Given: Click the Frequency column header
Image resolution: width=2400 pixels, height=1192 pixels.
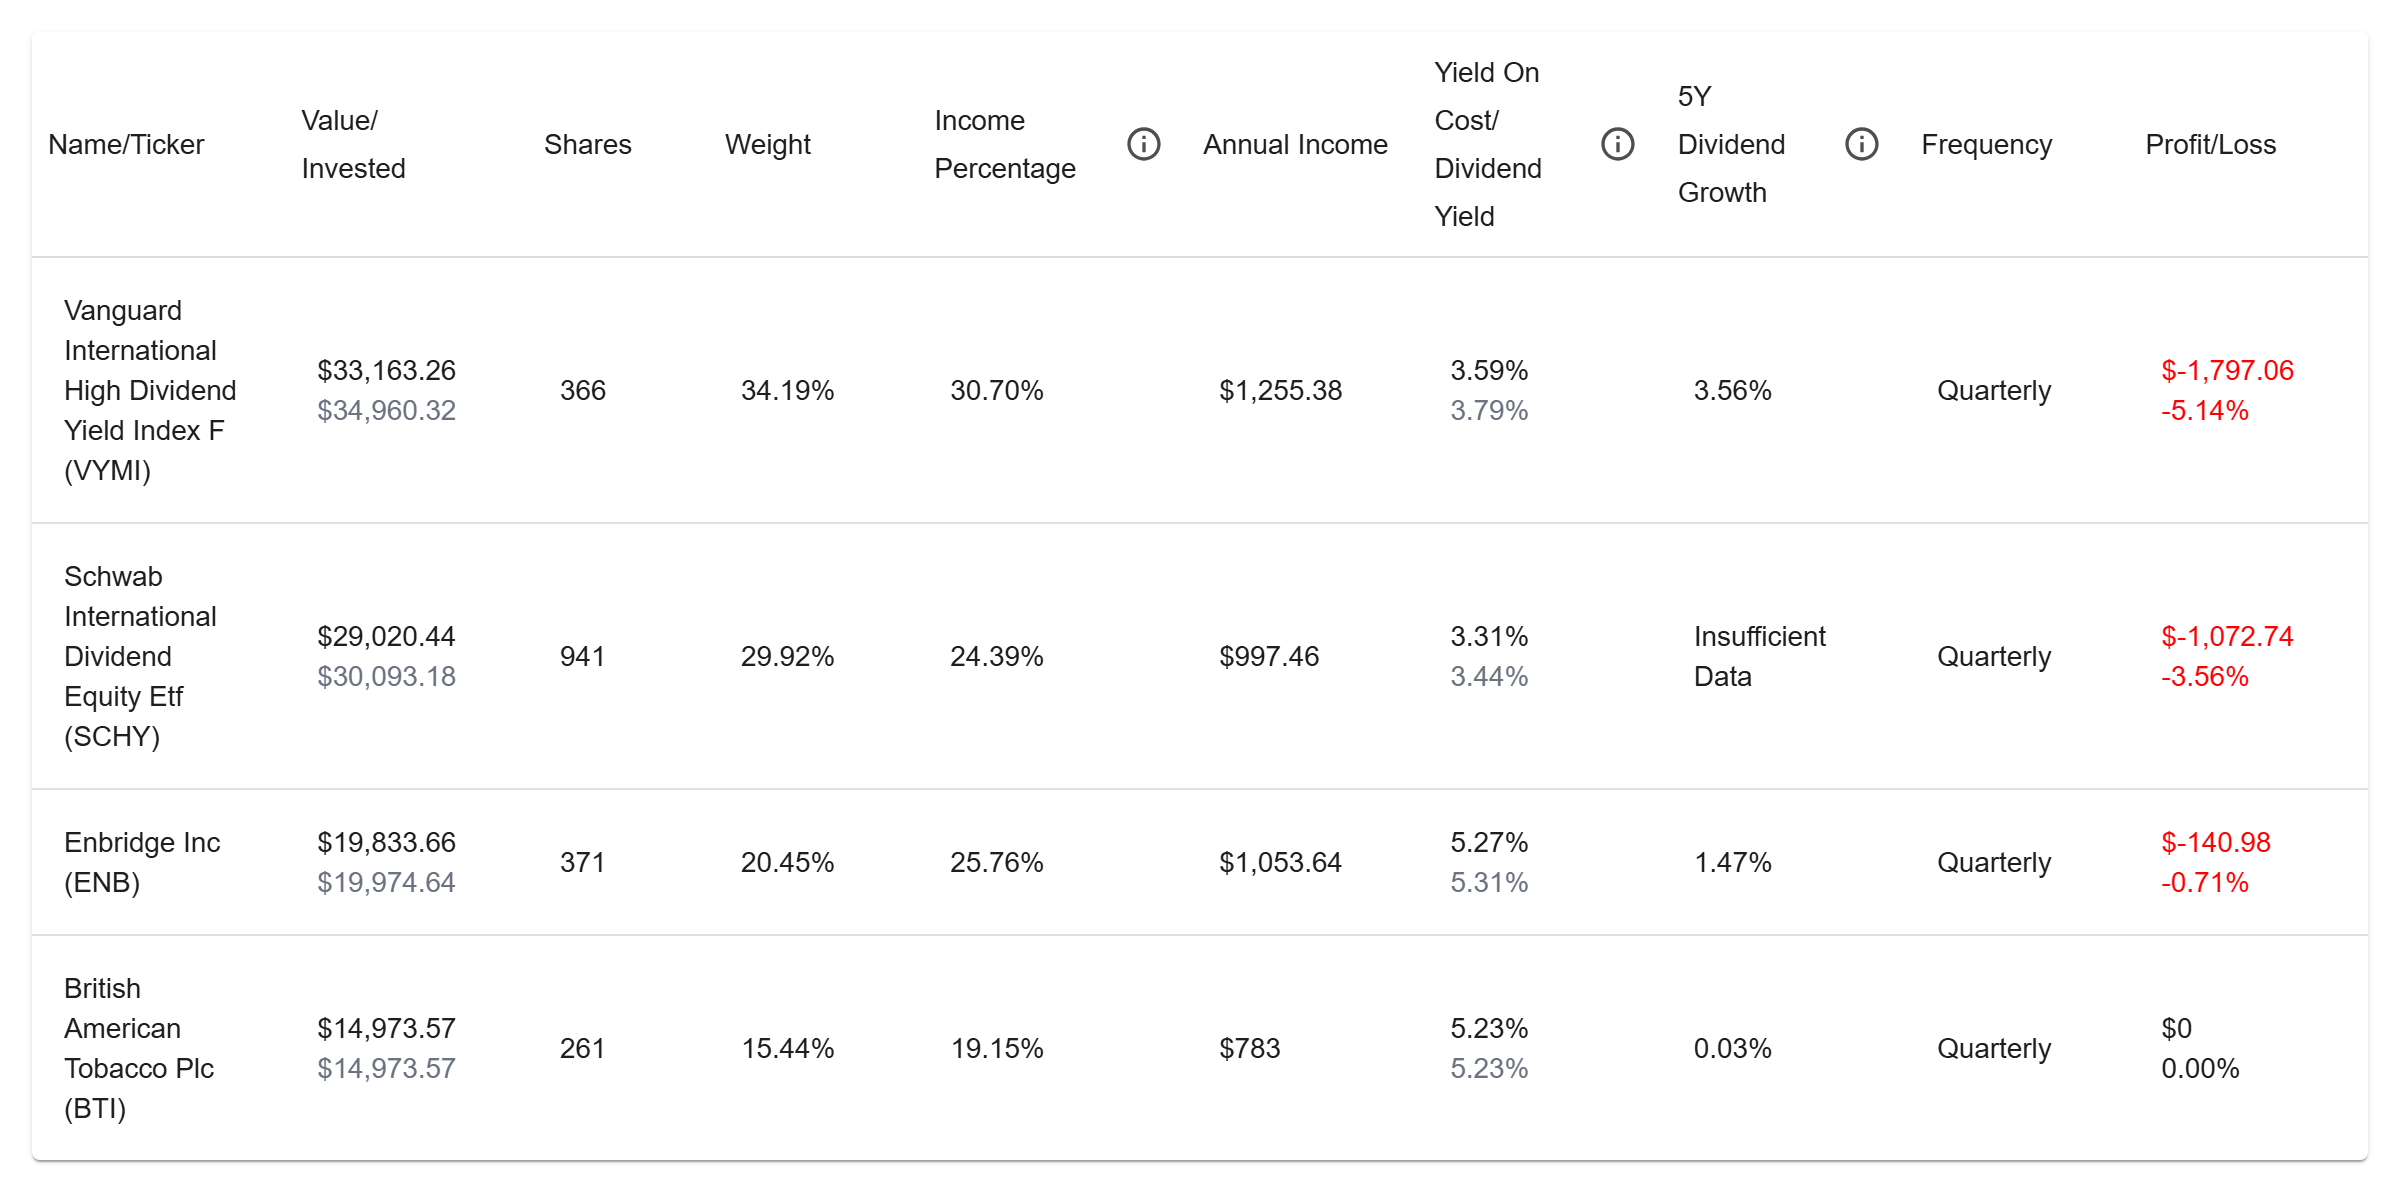Looking at the screenshot, I should [x=1986, y=144].
